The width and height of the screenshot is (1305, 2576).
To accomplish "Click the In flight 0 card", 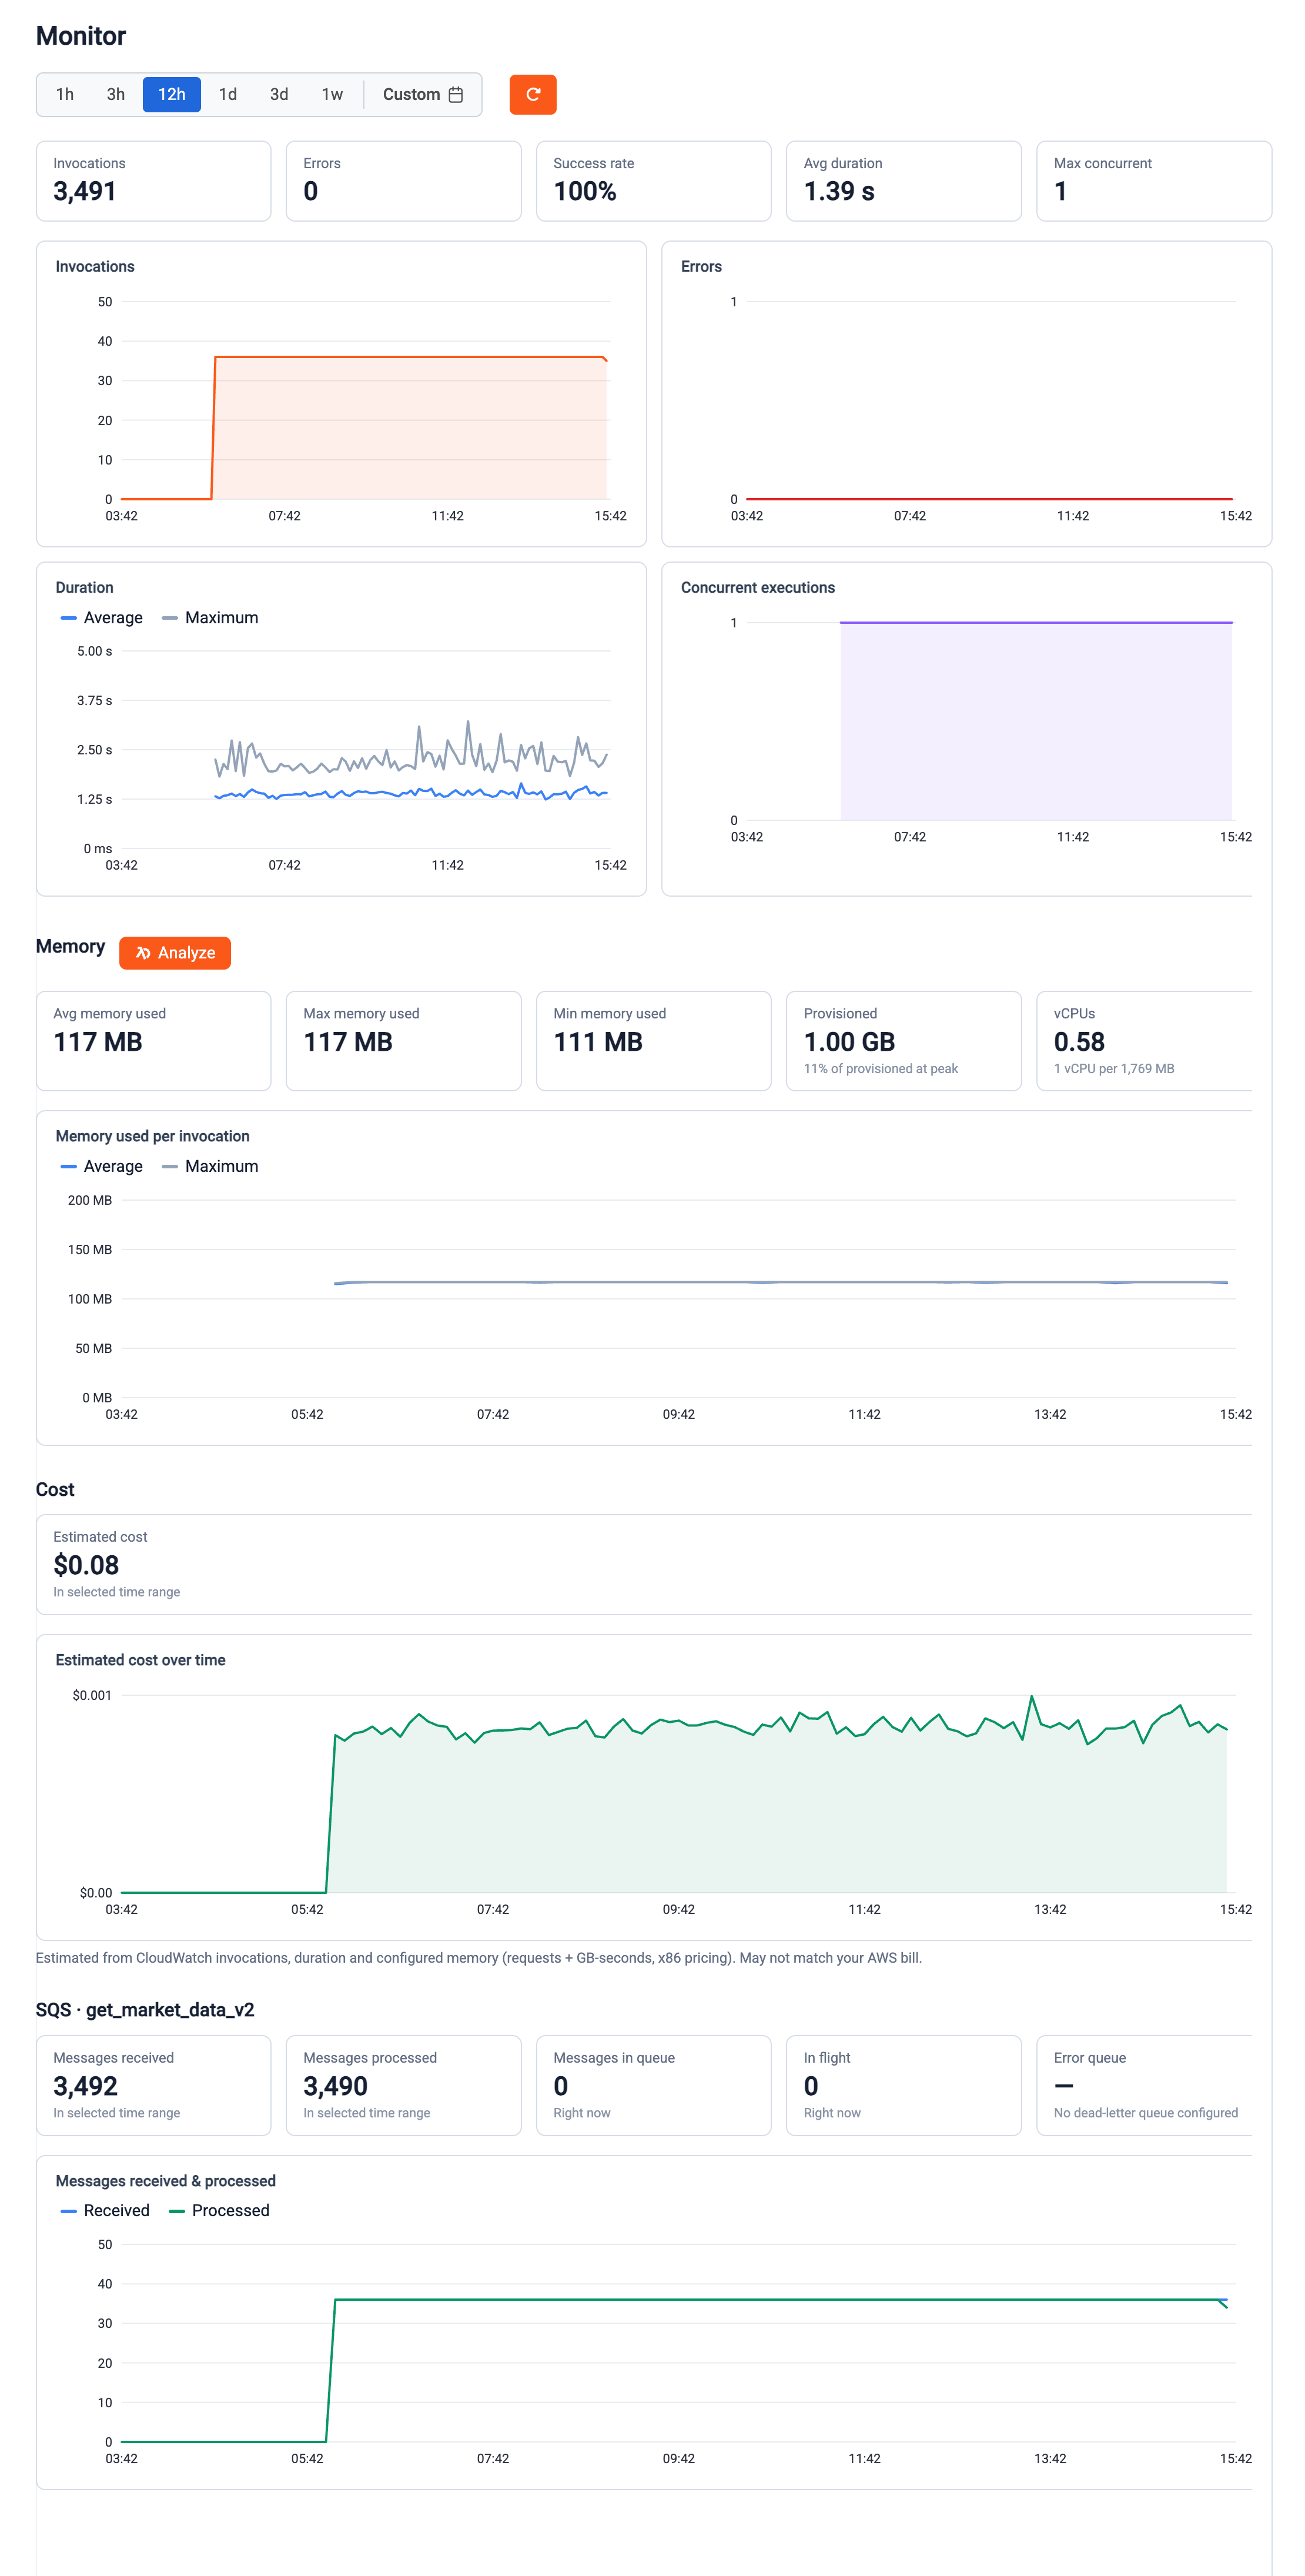I will [x=904, y=2085].
